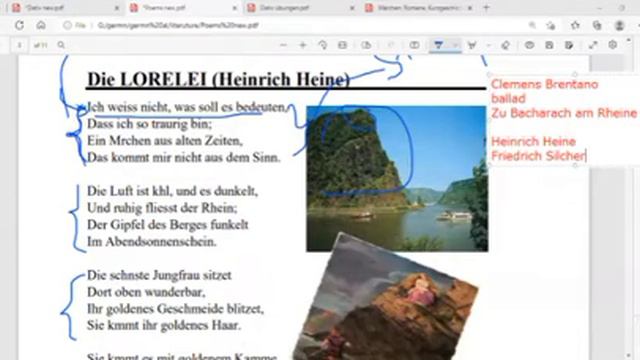Screen dimensions: 640x360
Task: Open the browser profile avatar
Action: coord(620,25)
